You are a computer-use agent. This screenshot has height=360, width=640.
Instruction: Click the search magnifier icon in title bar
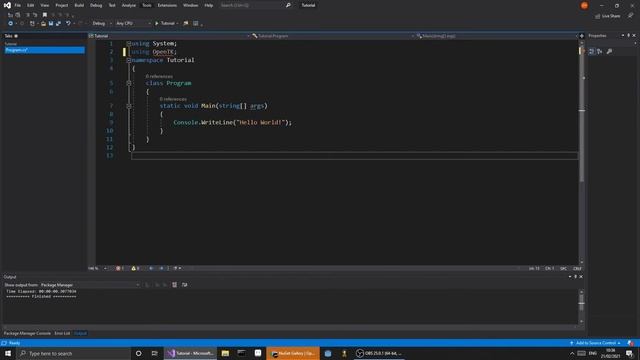(288, 5)
